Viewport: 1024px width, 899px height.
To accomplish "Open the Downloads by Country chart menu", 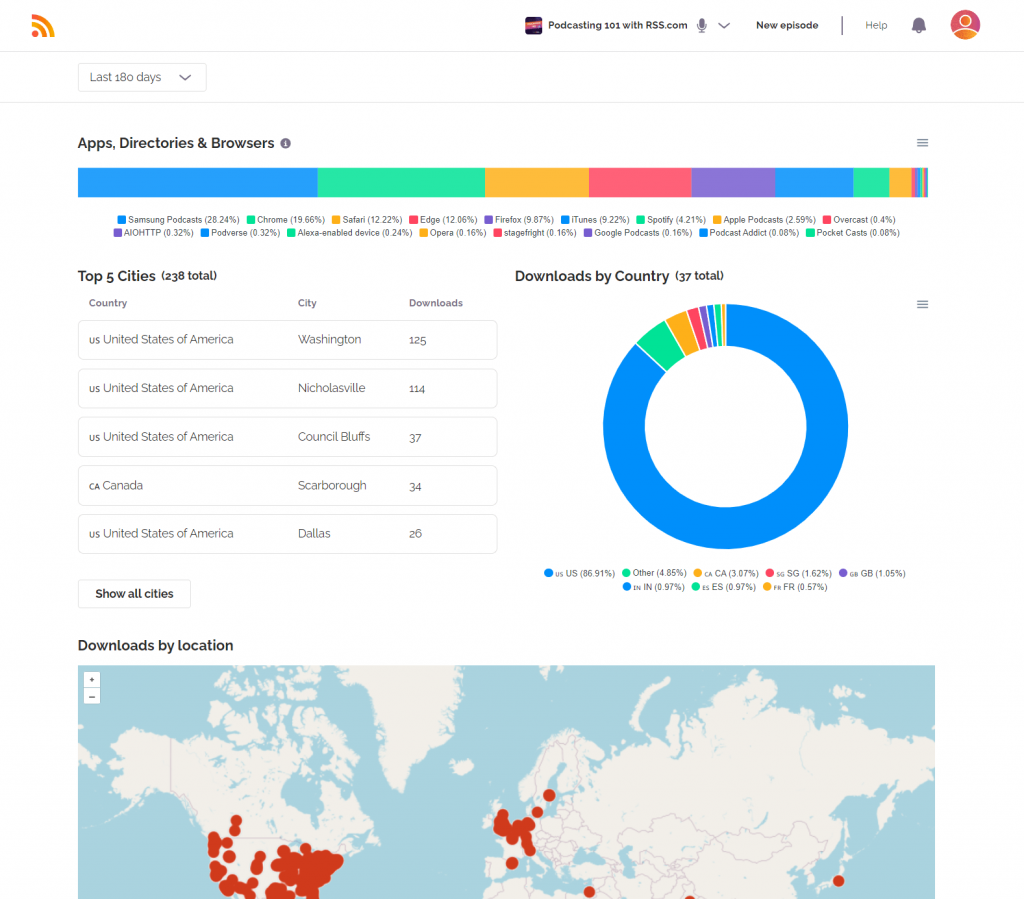I will pyautogui.click(x=922, y=304).
